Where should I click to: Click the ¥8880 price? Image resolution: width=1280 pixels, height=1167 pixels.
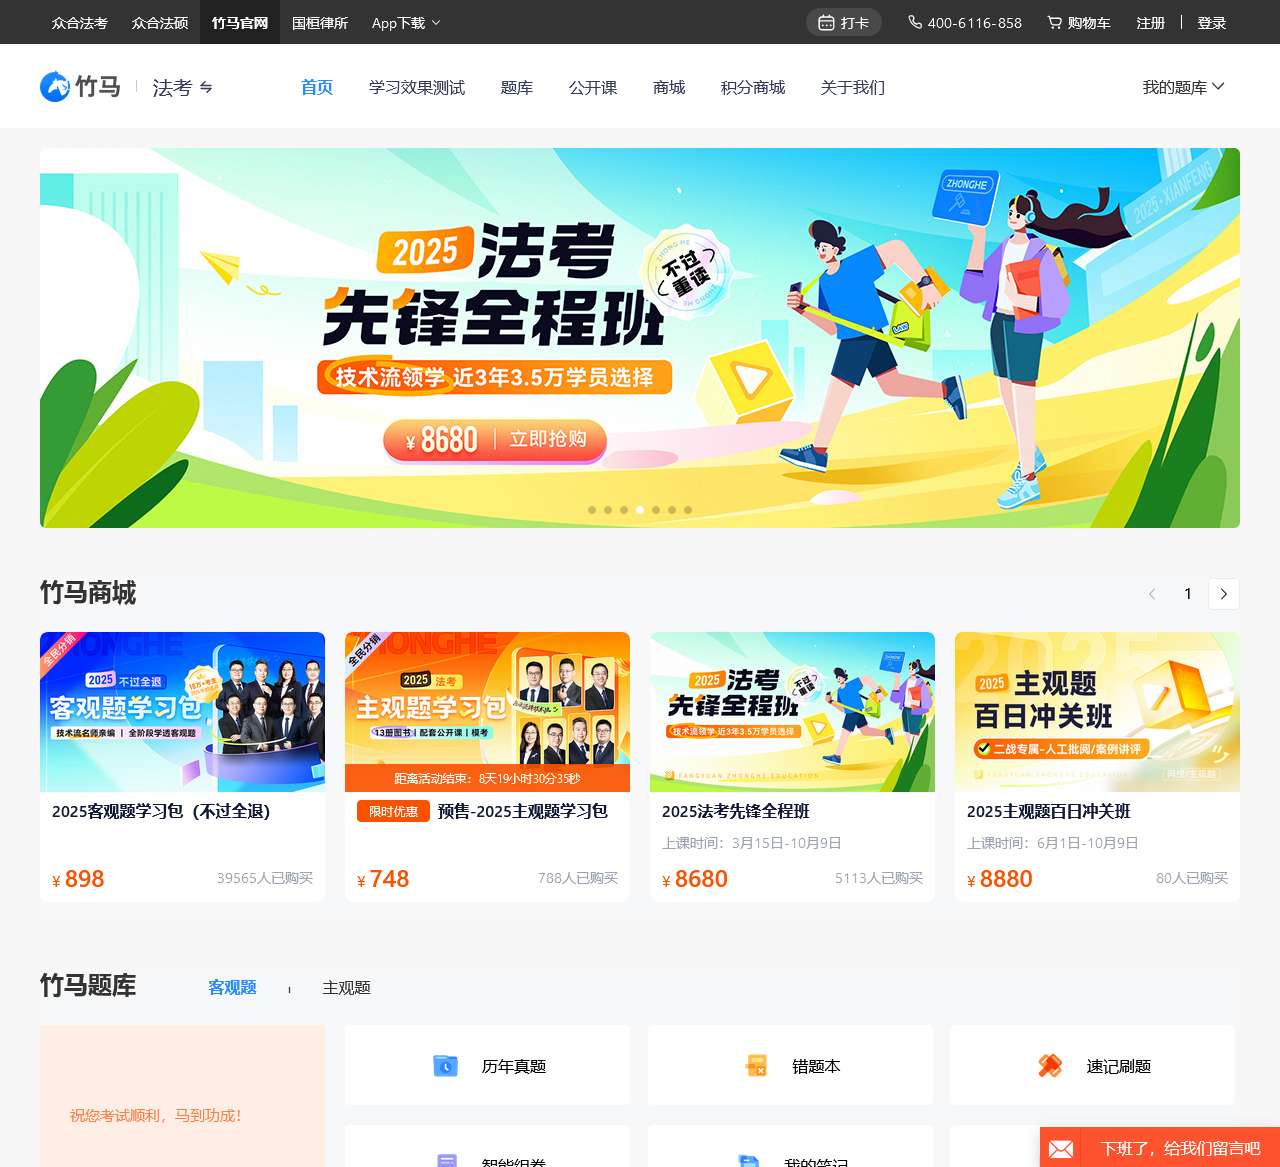tap(1000, 879)
